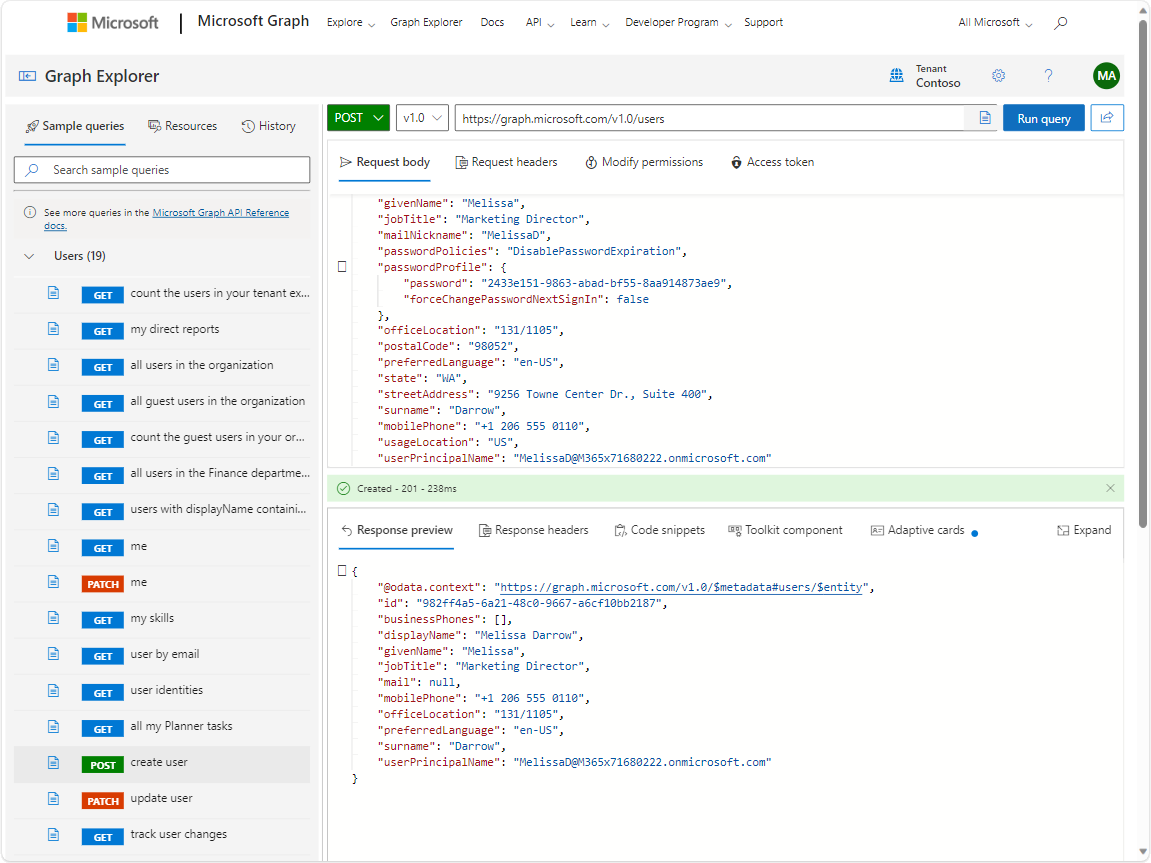The width and height of the screenshot is (1151, 863).
Task: Collapse sidebar via Graph Explorer panel icon
Action: tap(27, 76)
